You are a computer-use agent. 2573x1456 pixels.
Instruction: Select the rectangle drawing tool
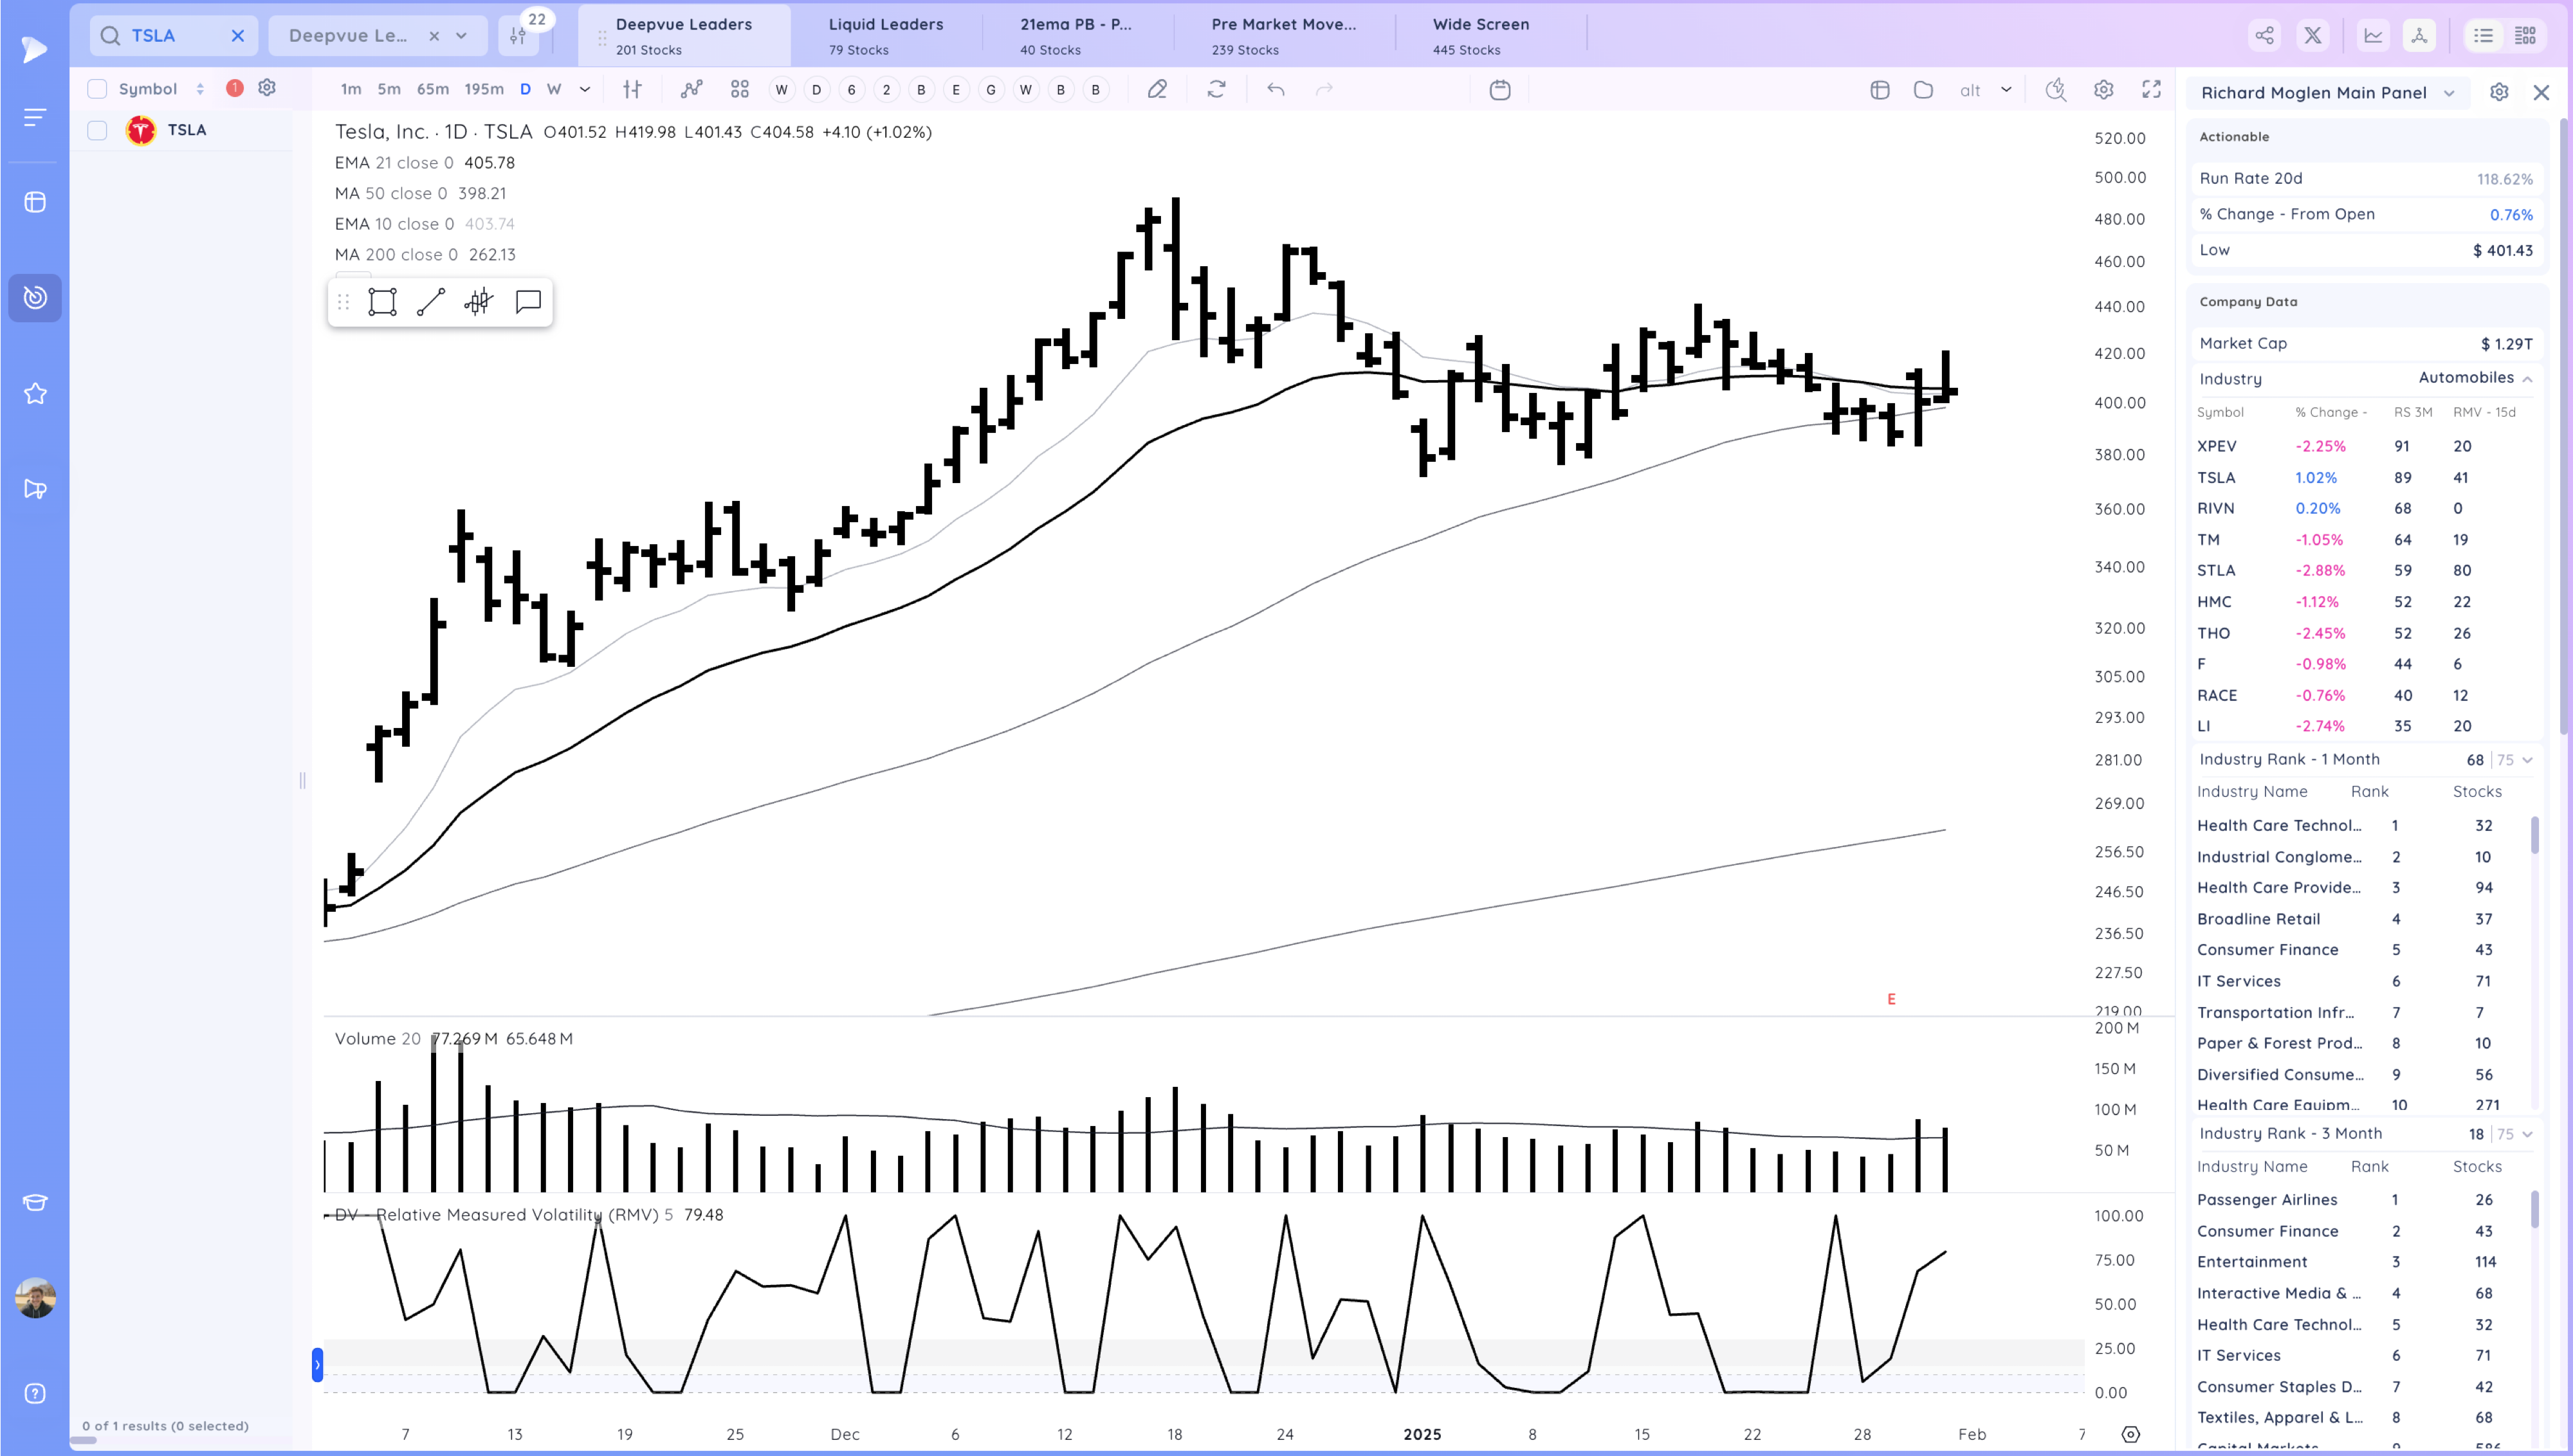(382, 302)
